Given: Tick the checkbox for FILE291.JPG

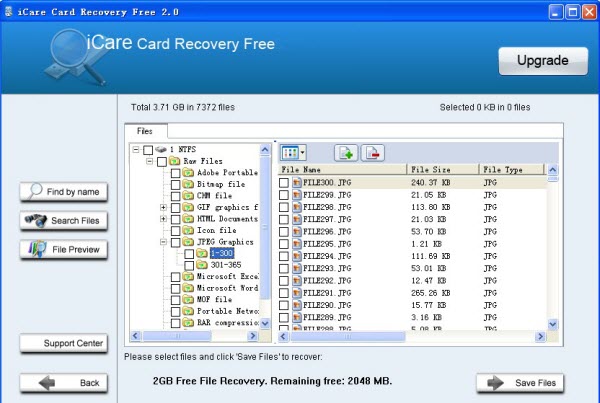Looking at the screenshot, I should point(284,293).
